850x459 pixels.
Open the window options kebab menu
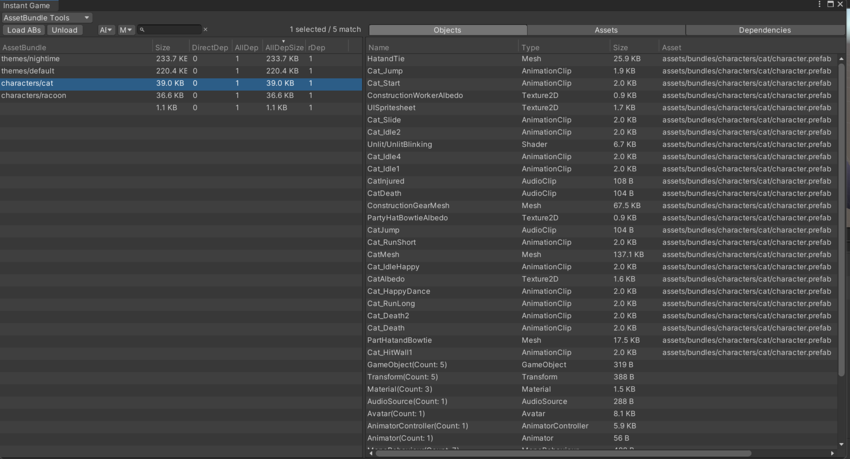click(x=820, y=5)
